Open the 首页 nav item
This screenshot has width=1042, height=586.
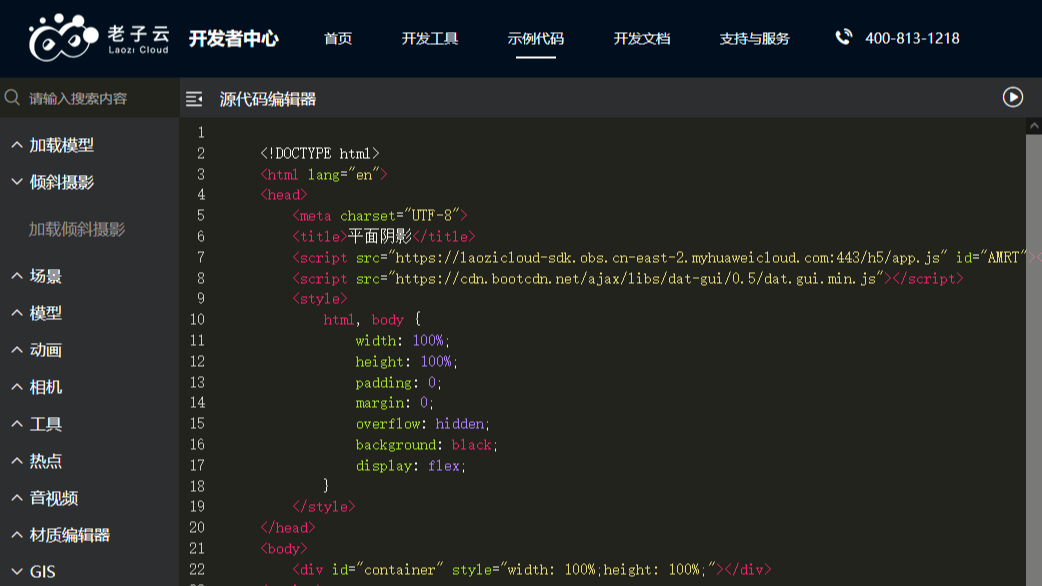tap(338, 39)
